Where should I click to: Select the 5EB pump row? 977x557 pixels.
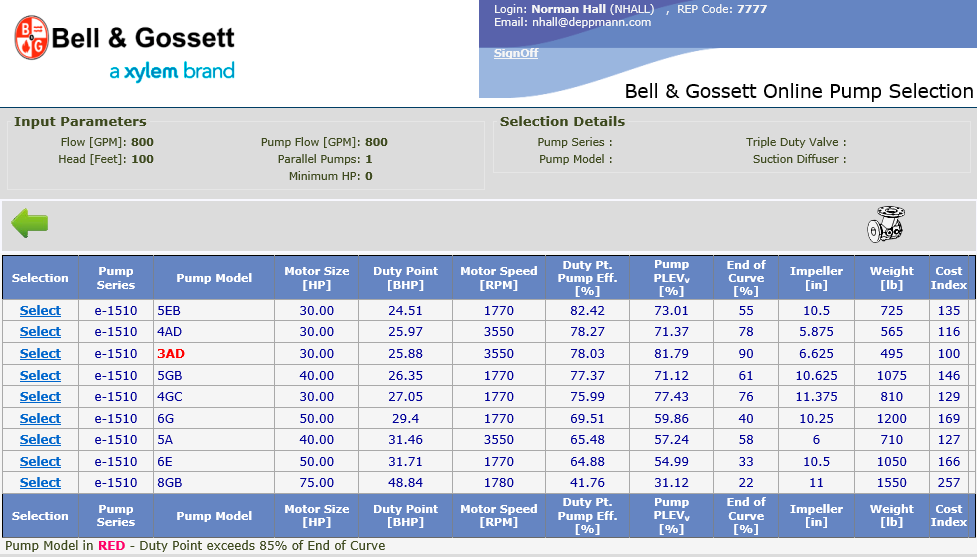40,310
